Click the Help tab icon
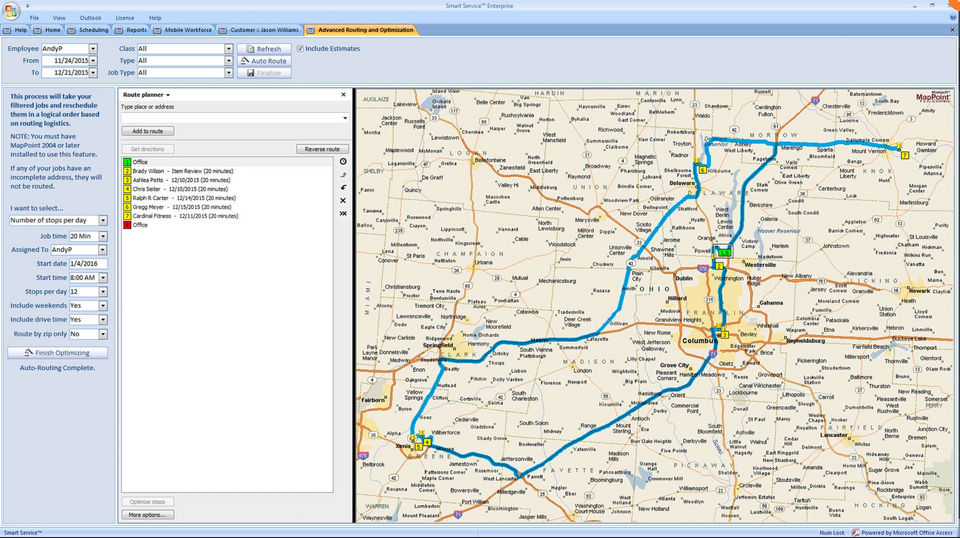Screen dimensions: 960x538 point(7,30)
